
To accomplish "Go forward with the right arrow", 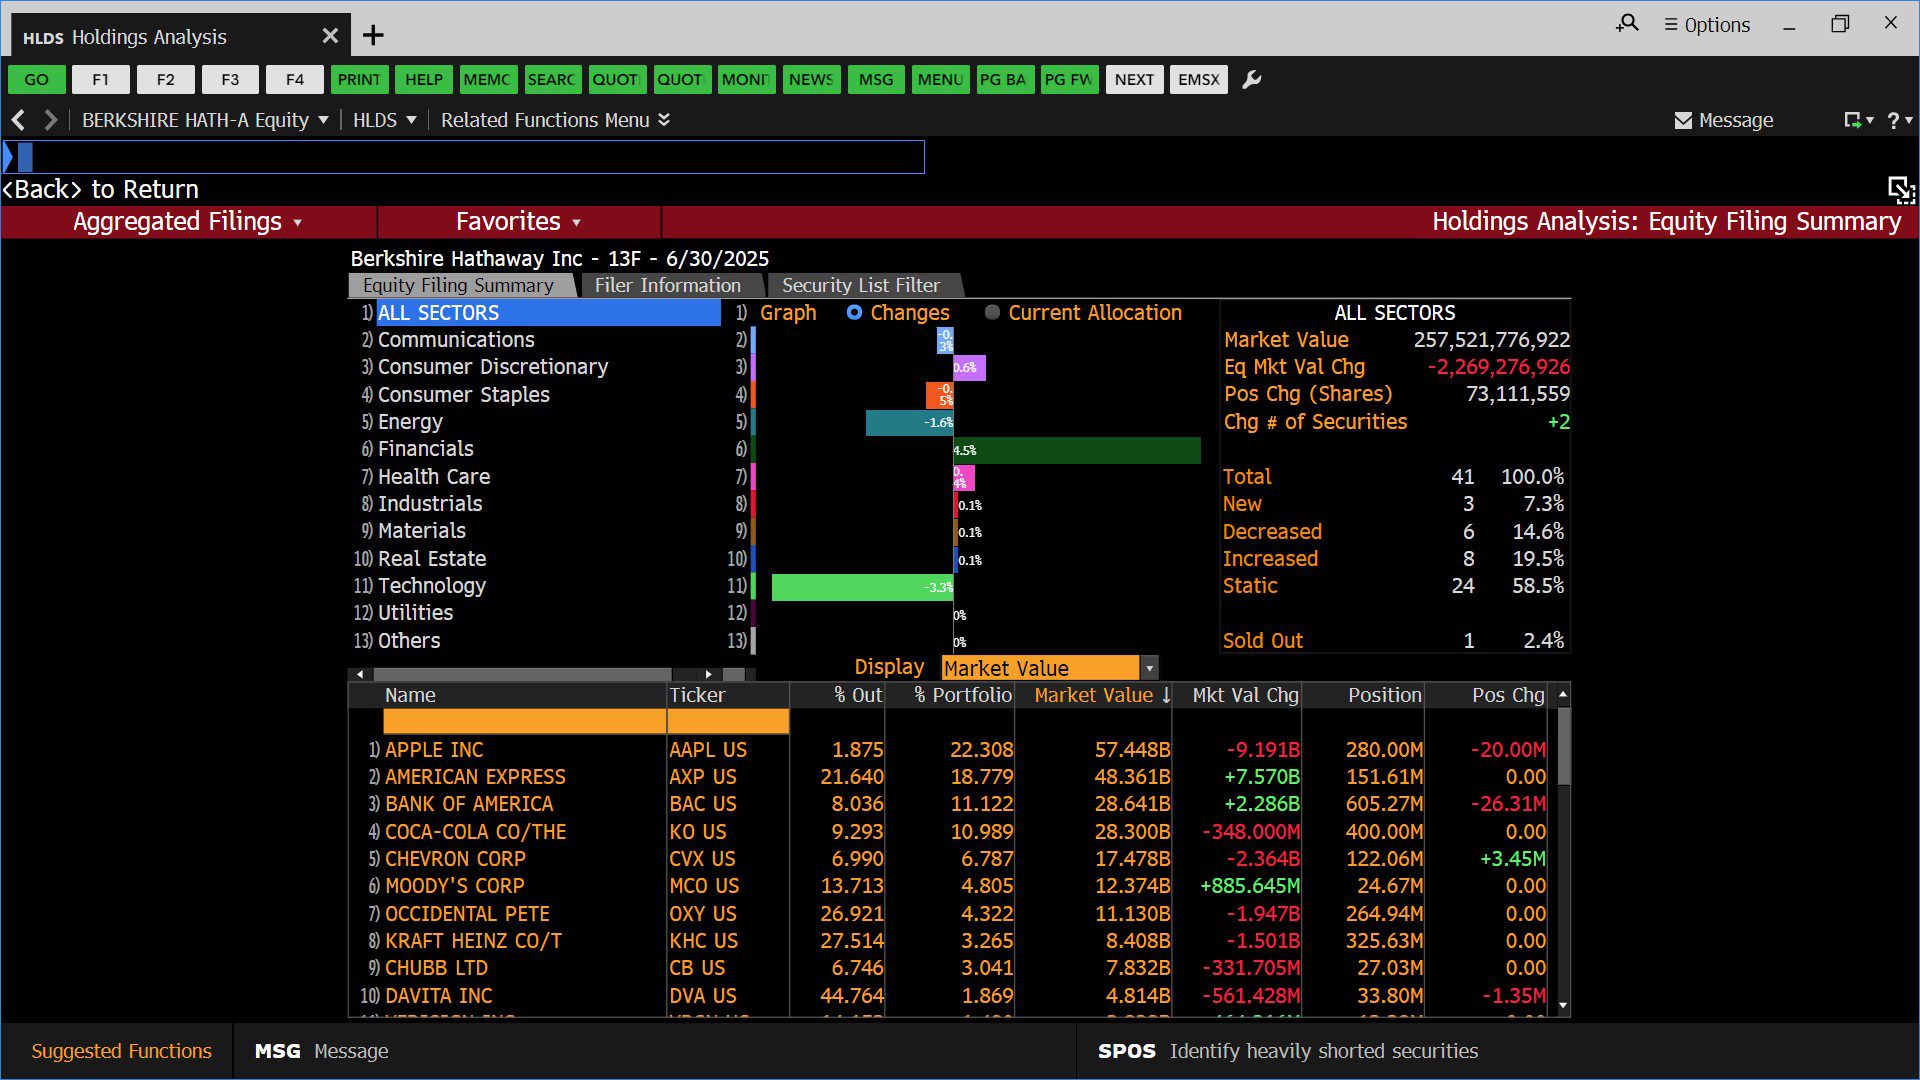I will [50, 120].
